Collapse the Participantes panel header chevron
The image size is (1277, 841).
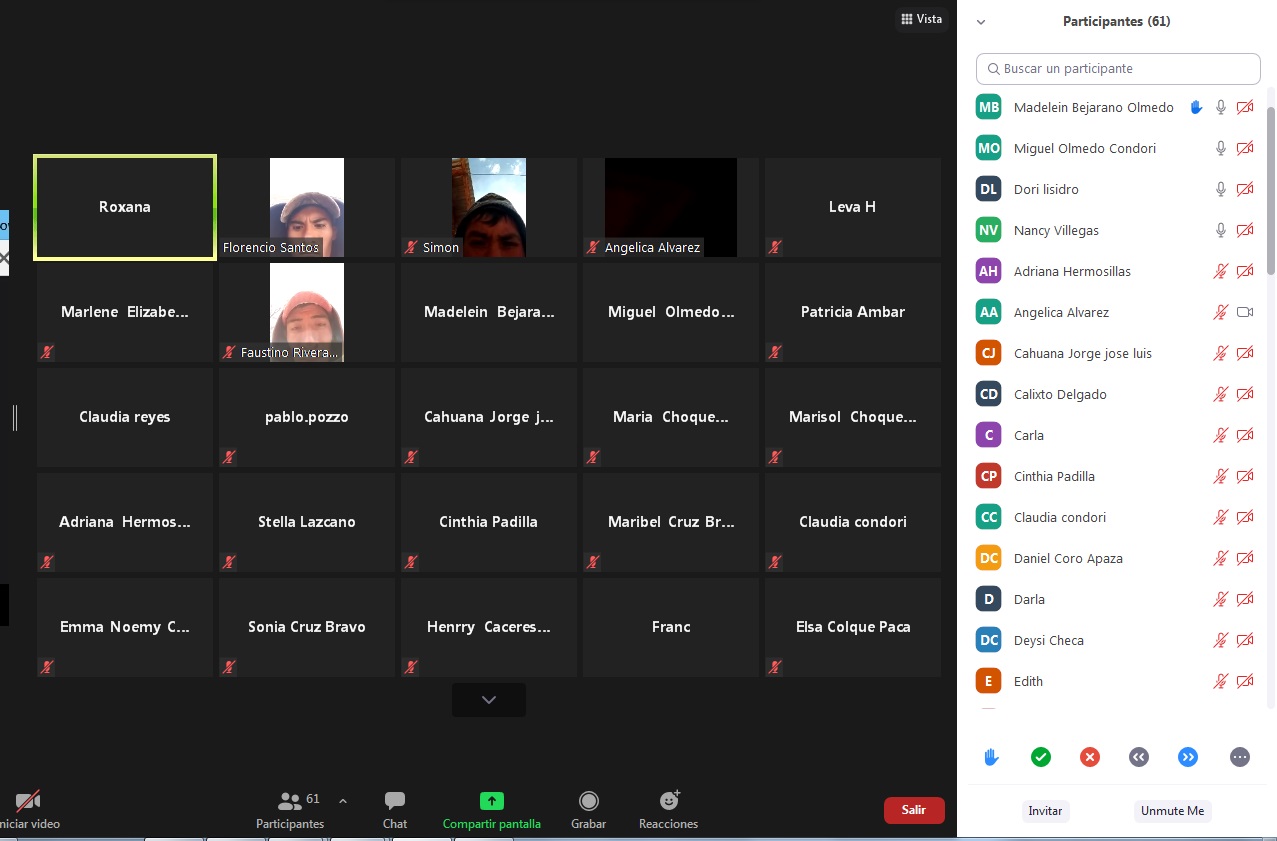981,22
